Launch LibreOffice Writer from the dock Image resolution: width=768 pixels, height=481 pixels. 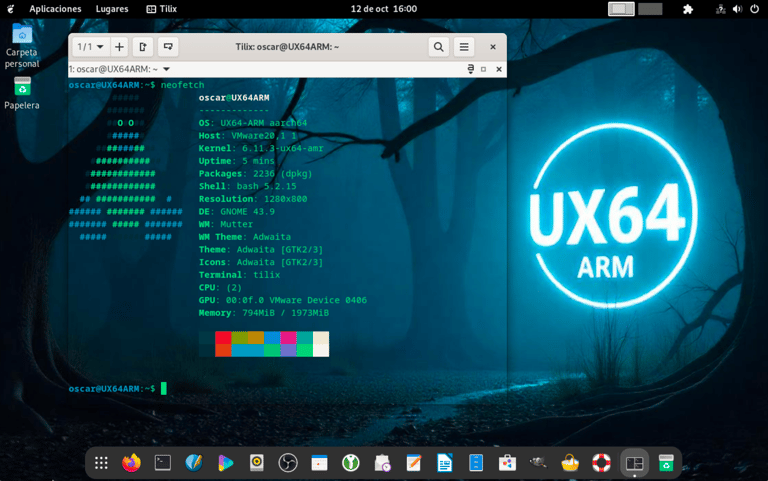445,463
